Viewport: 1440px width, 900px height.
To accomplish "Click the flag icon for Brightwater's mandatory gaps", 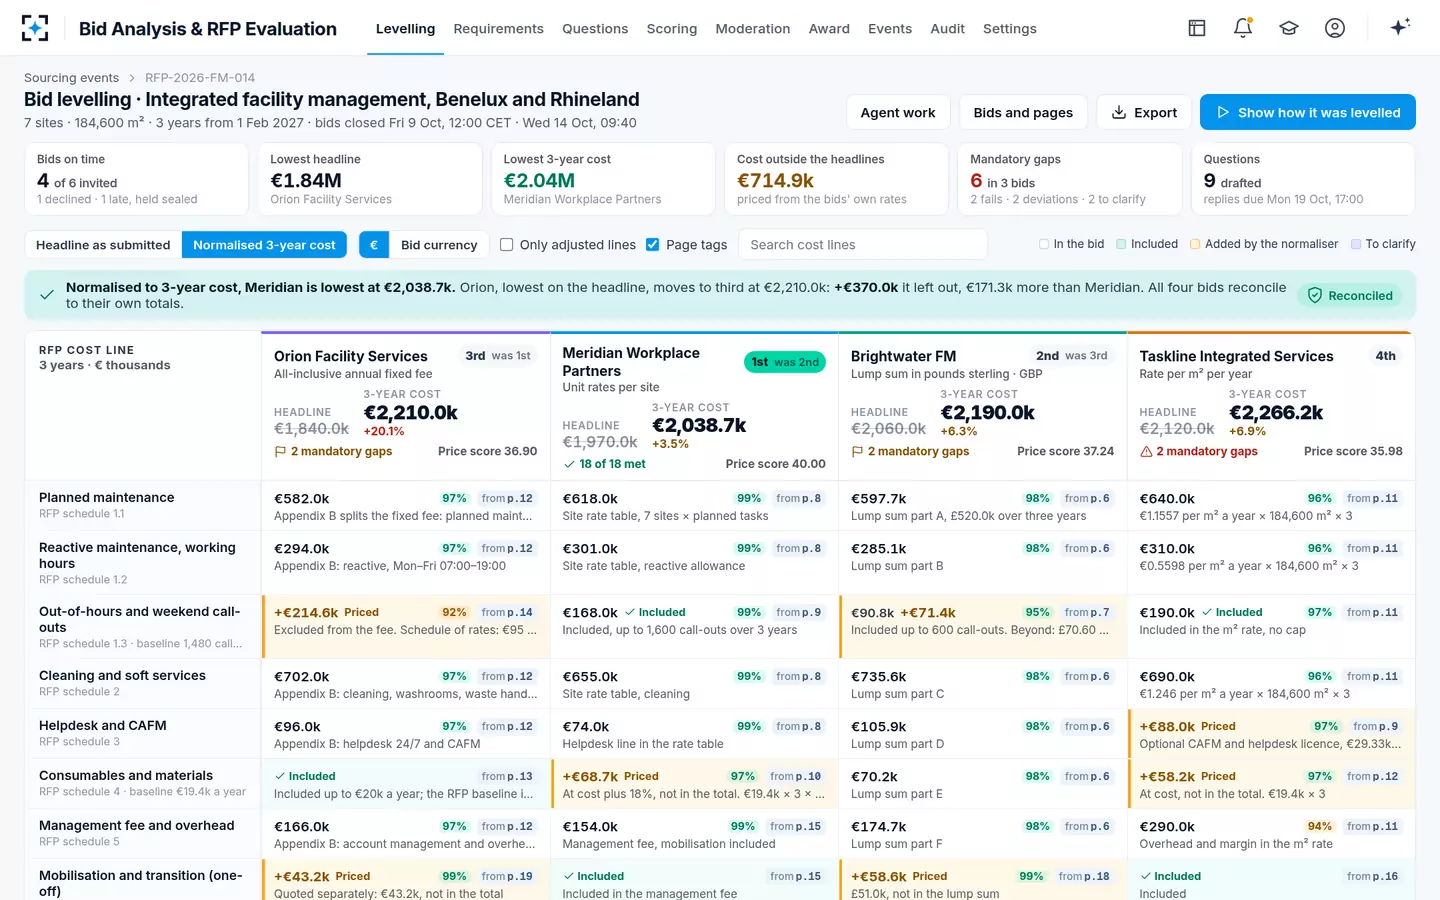I will click(x=857, y=452).
